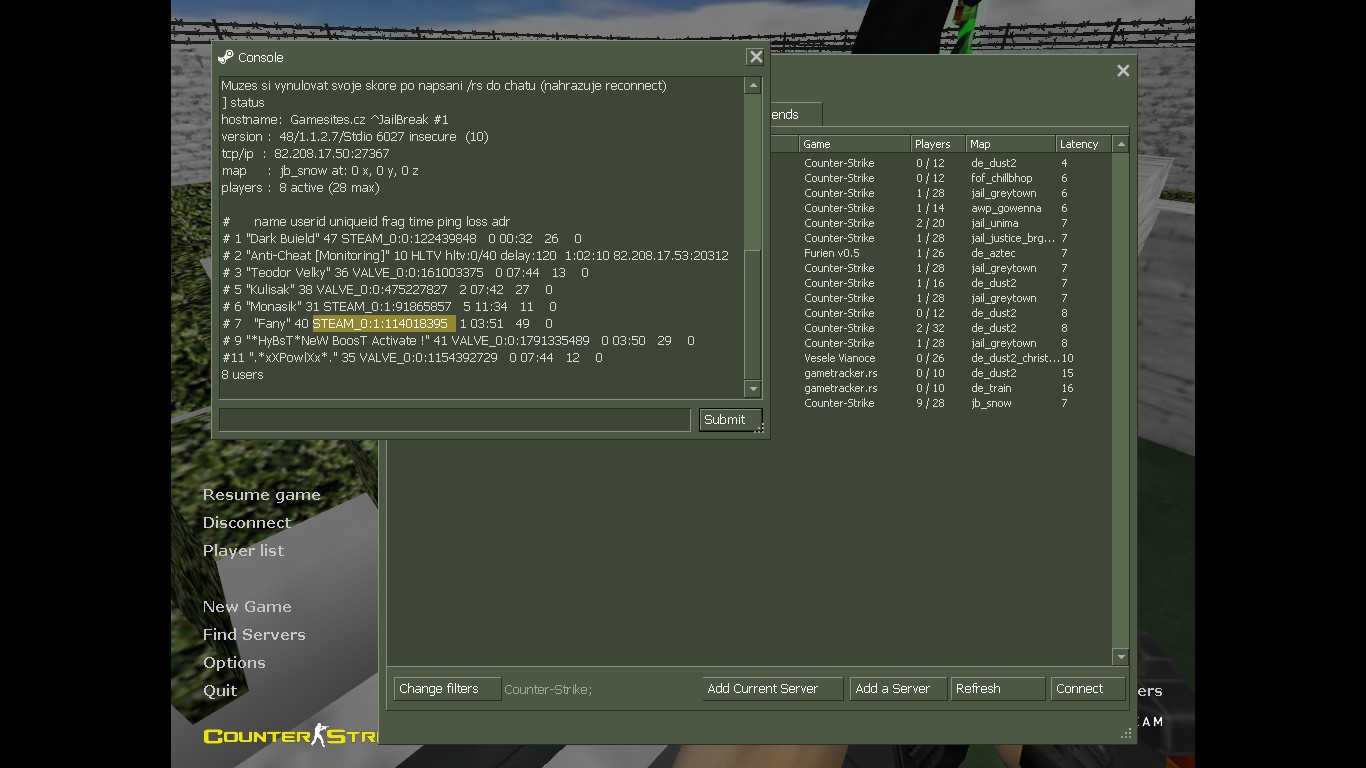The image size is (1366, 768).
Task: Select Vesele Vianoce server row
Action: [x=940, y=358]
